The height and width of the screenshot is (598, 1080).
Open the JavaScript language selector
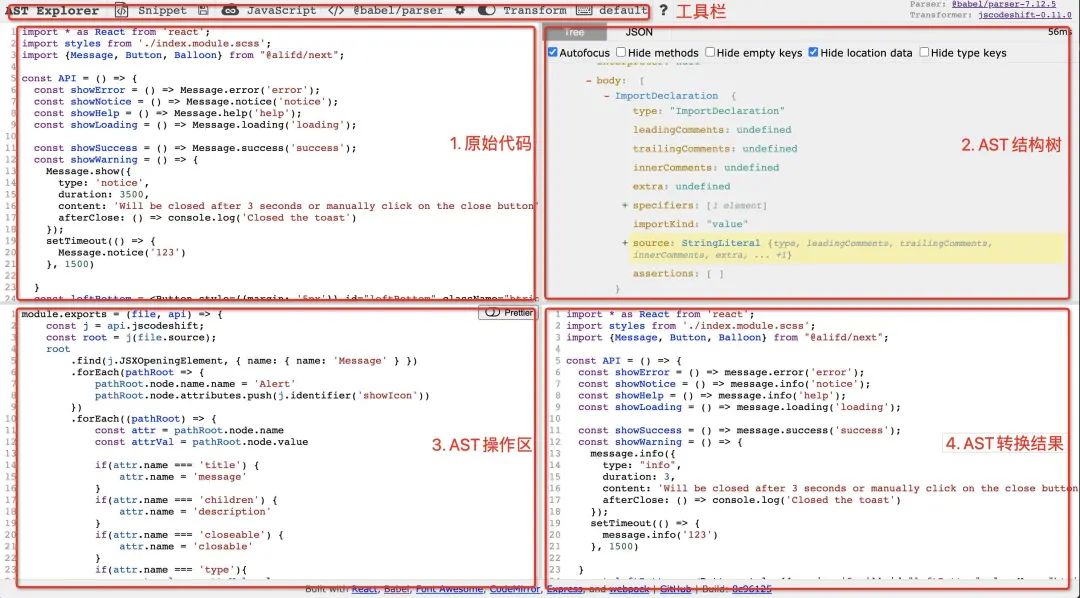[269, 10]
